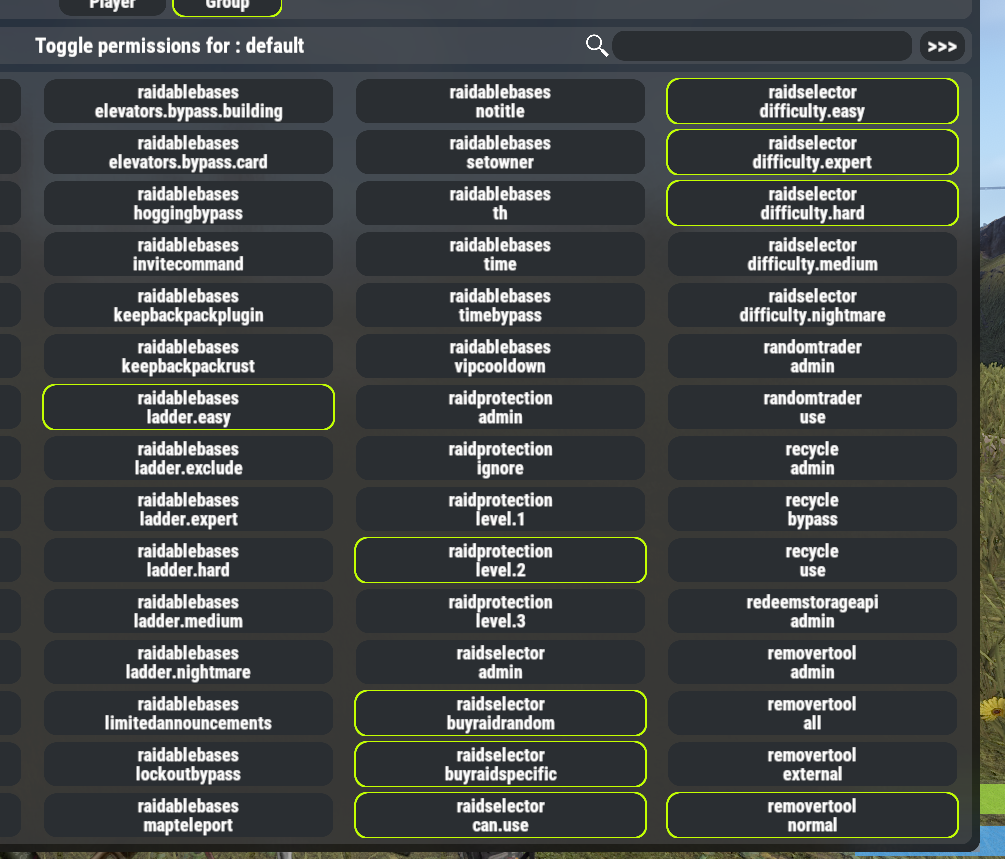Toggle raidablebases notitle permission

point(500,101)
